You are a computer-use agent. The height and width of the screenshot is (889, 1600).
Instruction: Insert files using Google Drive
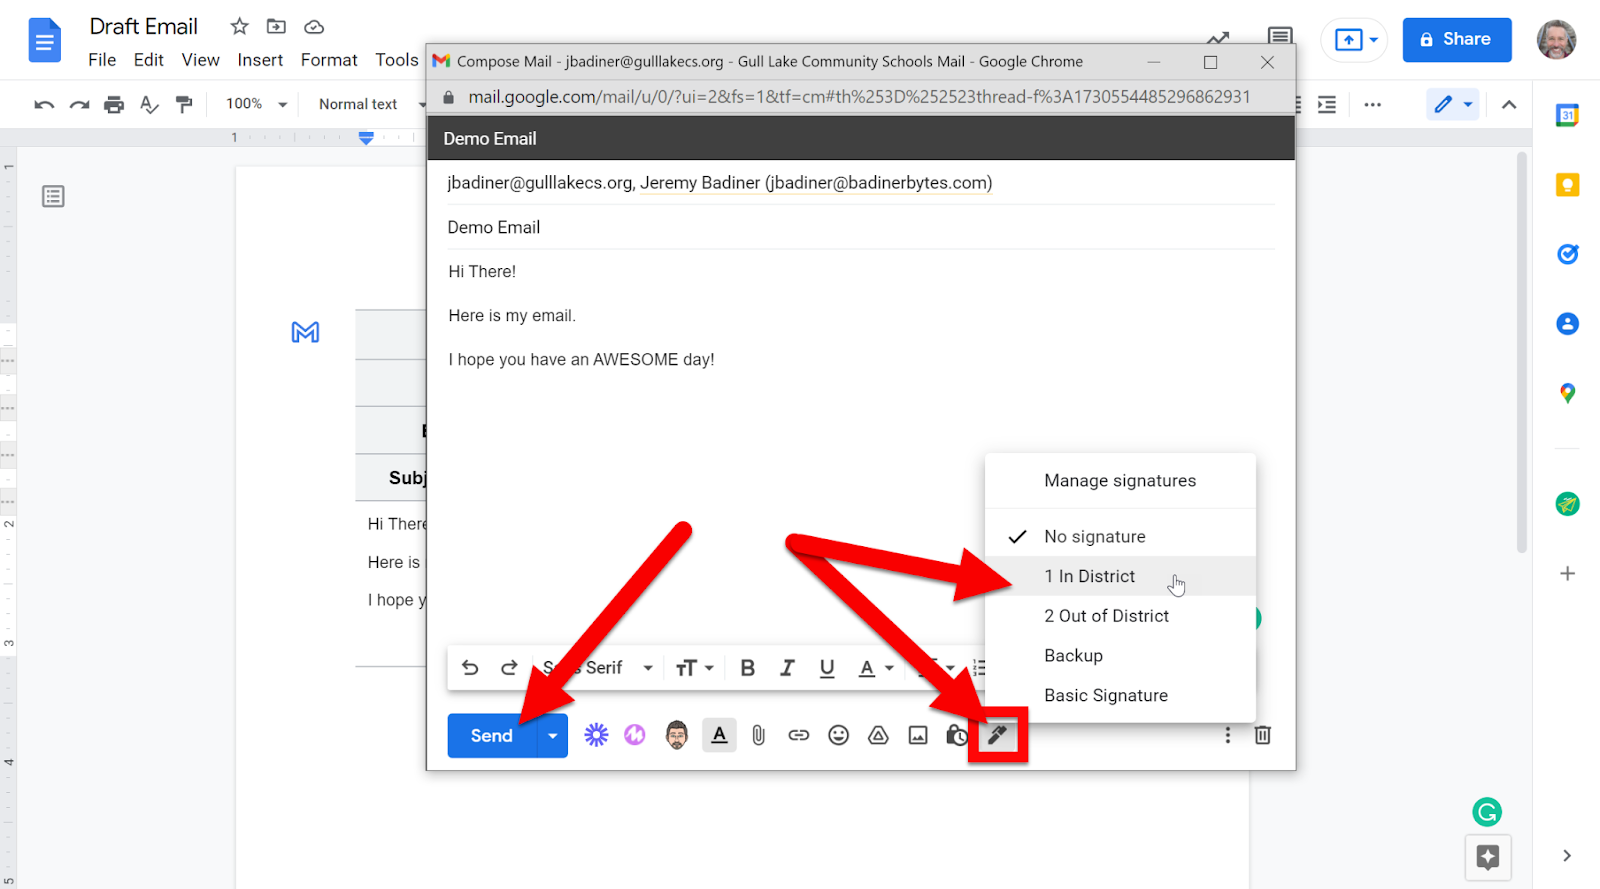pyautogui.click(x=878, y=736)
